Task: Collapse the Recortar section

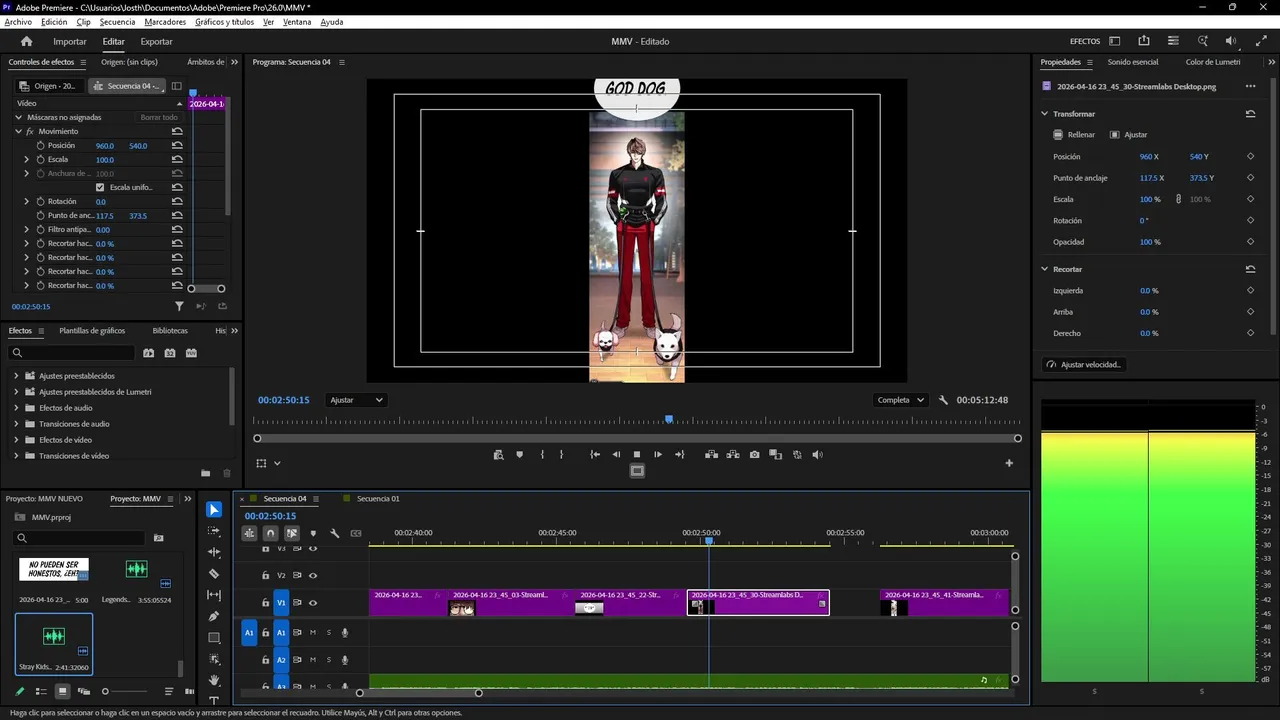Action: point(1045,269)
